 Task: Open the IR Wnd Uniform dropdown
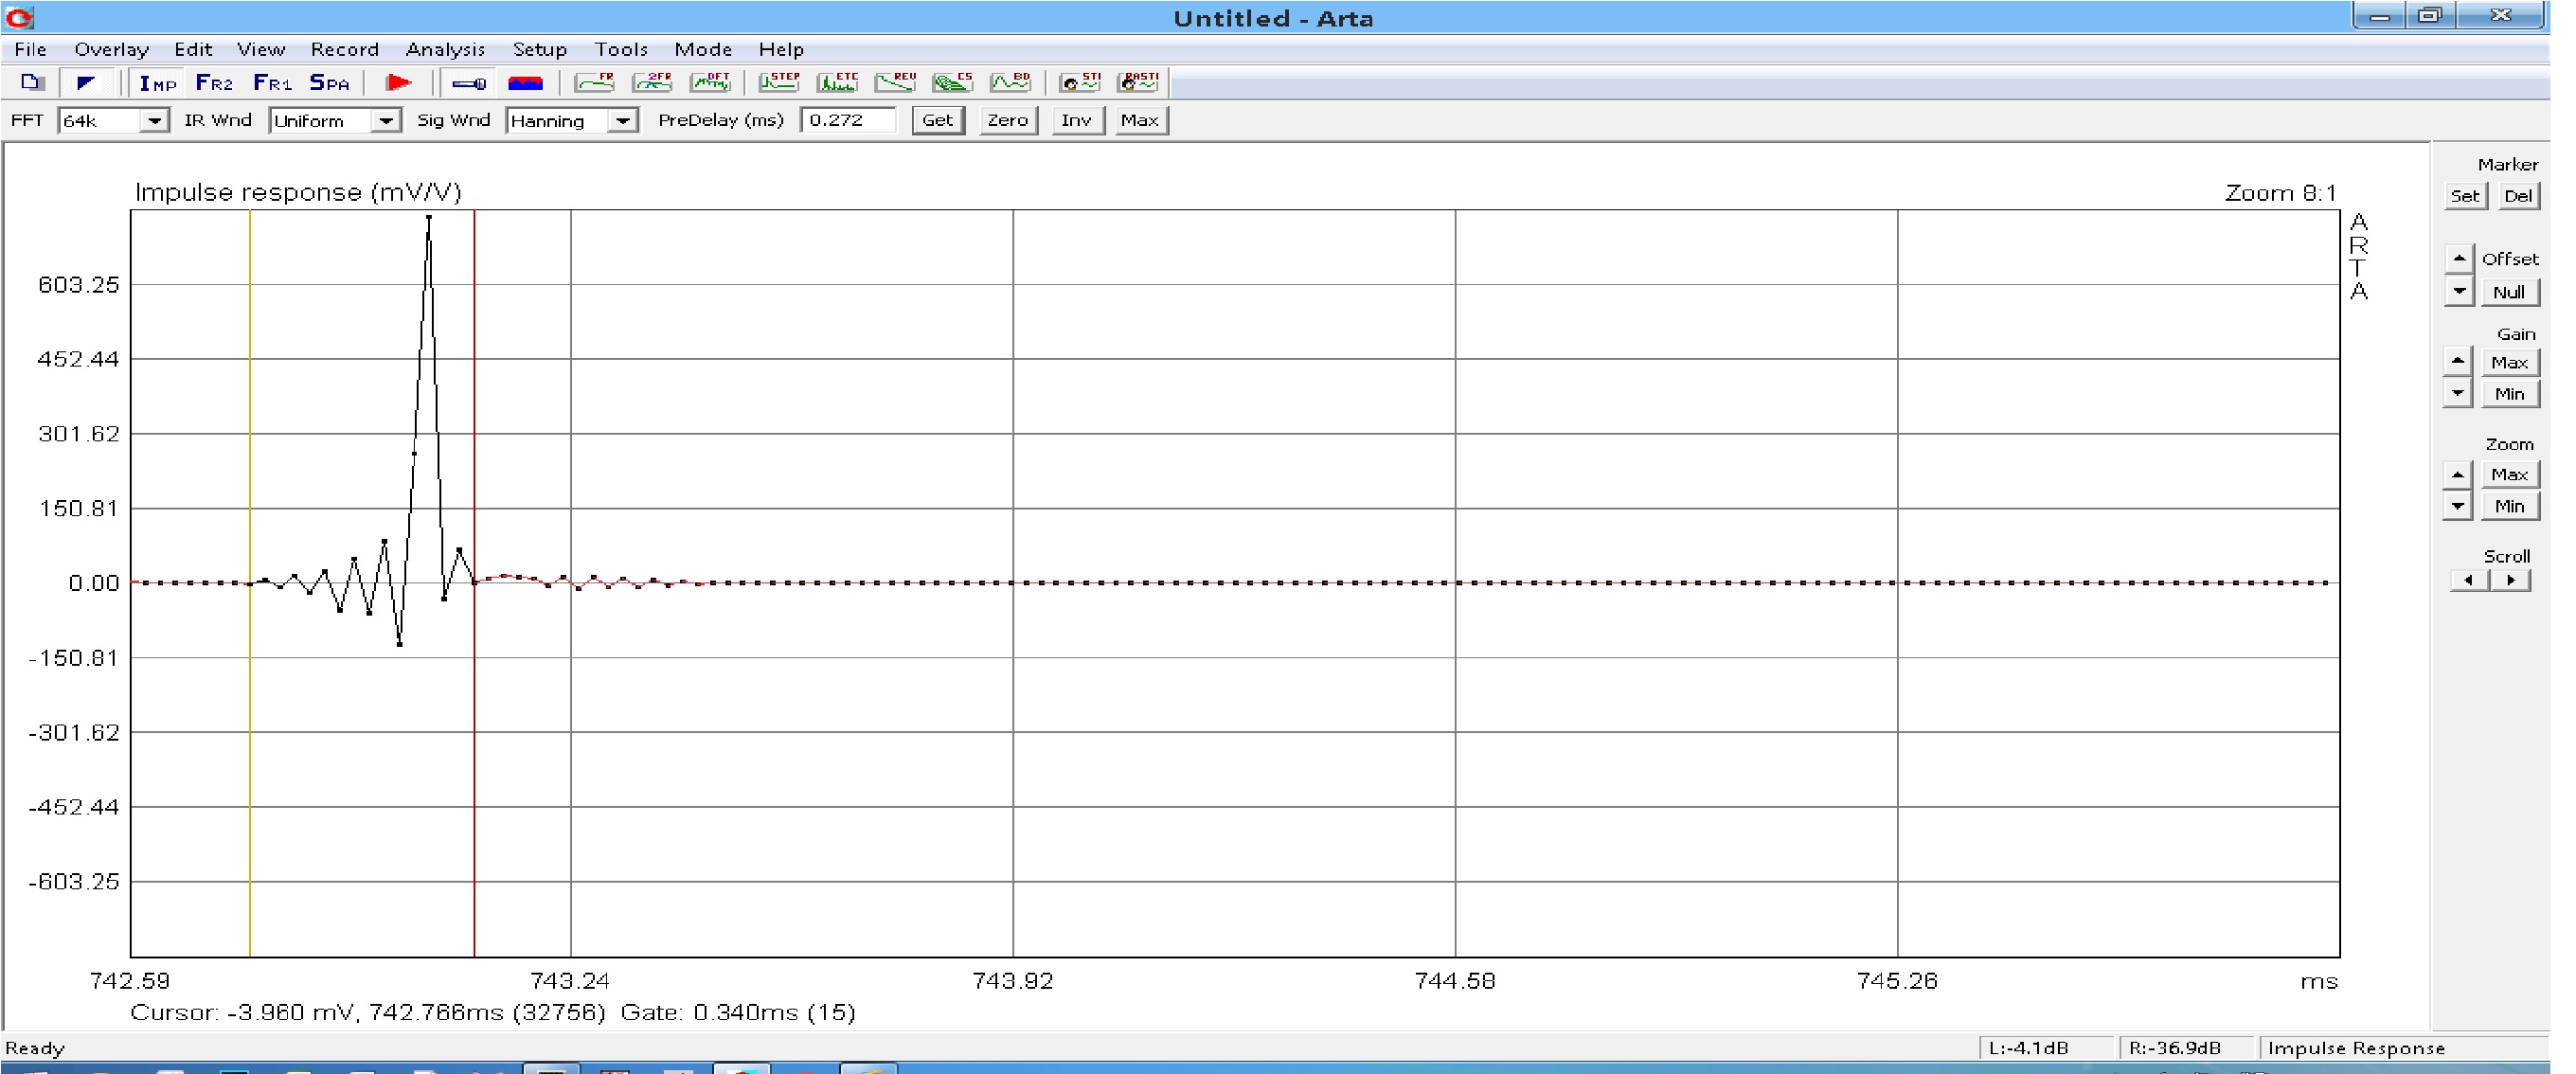coord(385,121)
